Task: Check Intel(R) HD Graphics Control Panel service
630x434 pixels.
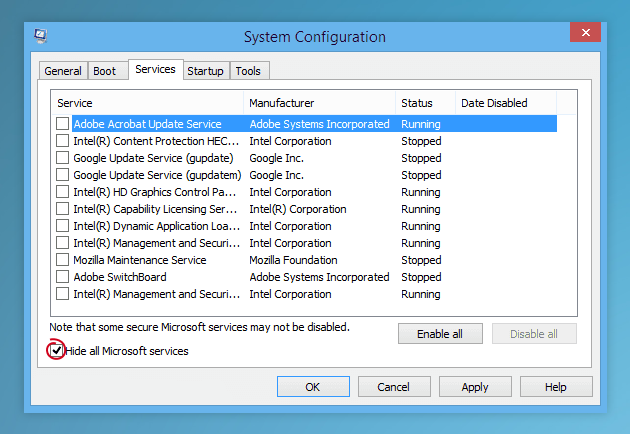Action: pyautogui.click(x=62, y=192)
